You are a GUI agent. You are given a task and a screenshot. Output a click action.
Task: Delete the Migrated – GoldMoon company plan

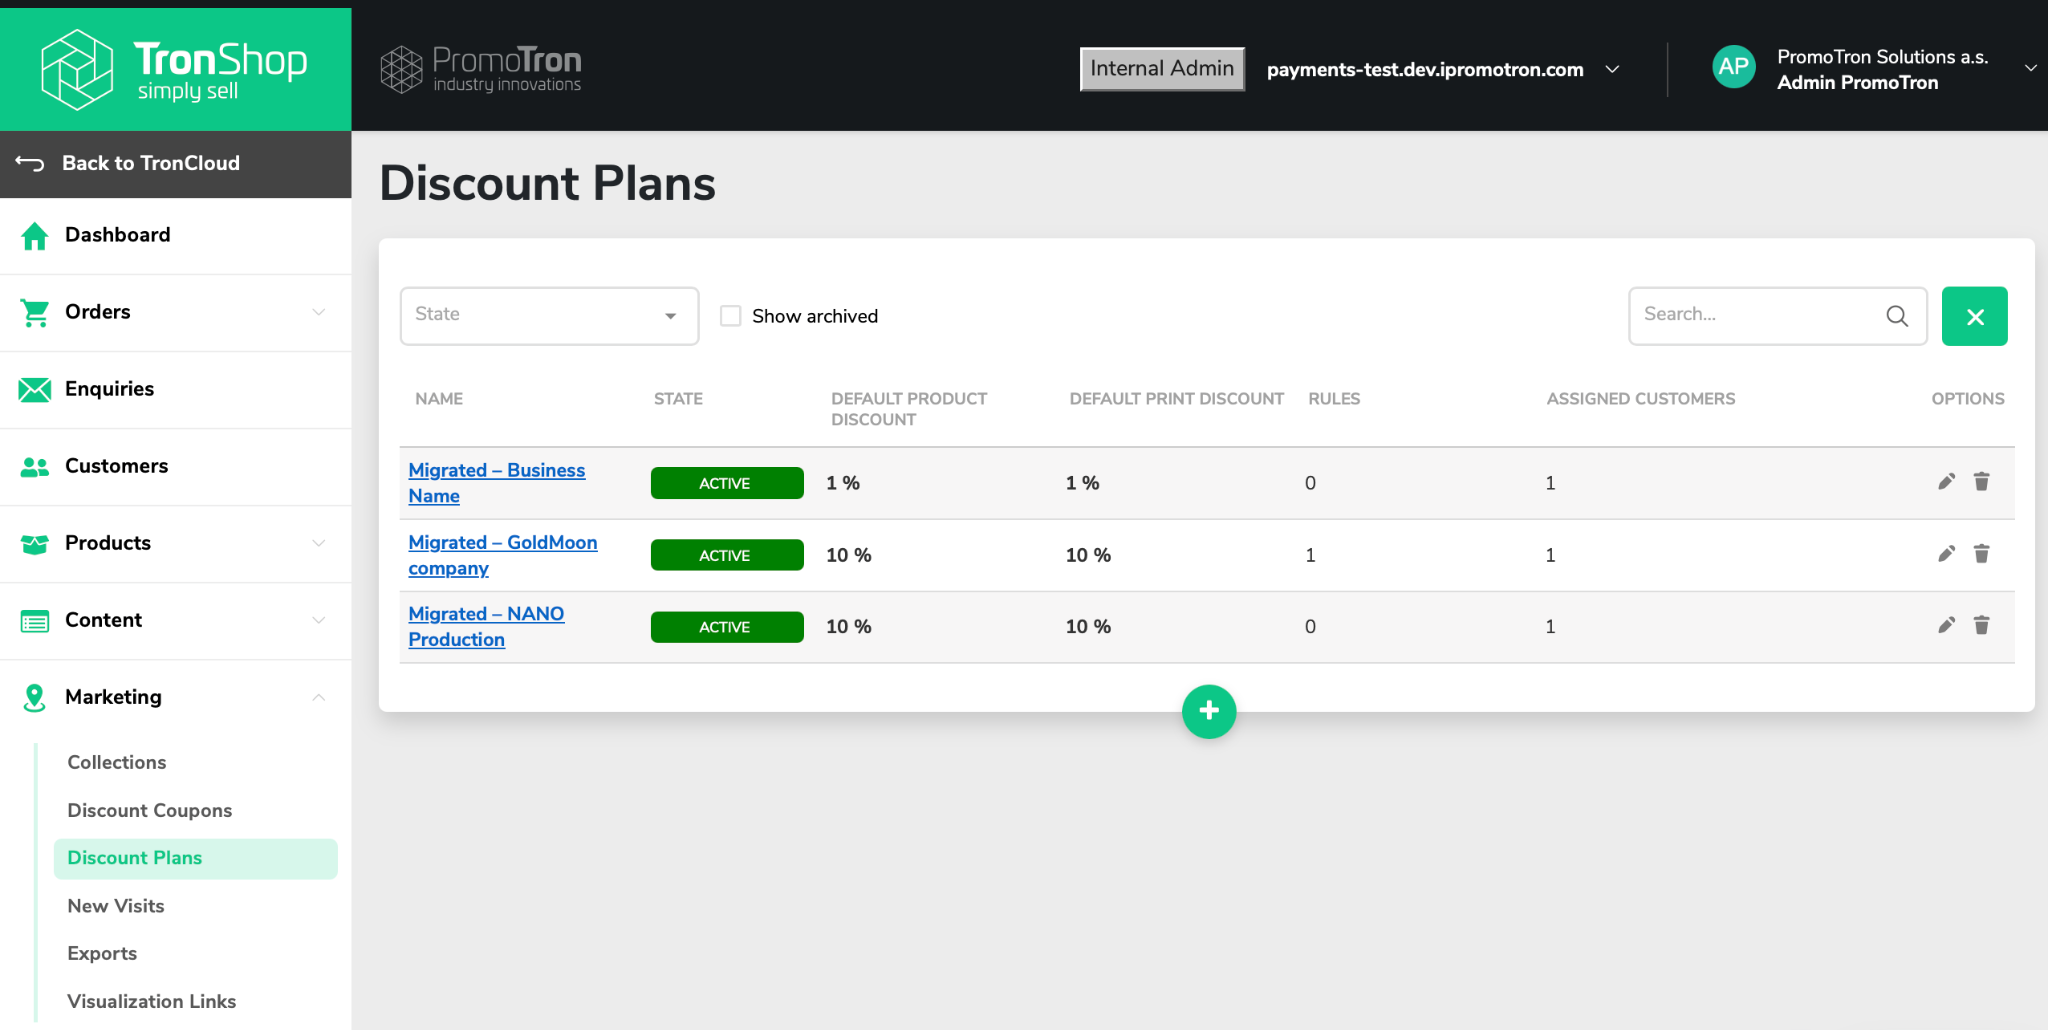pyautogui.click(x=1981, y=554)
